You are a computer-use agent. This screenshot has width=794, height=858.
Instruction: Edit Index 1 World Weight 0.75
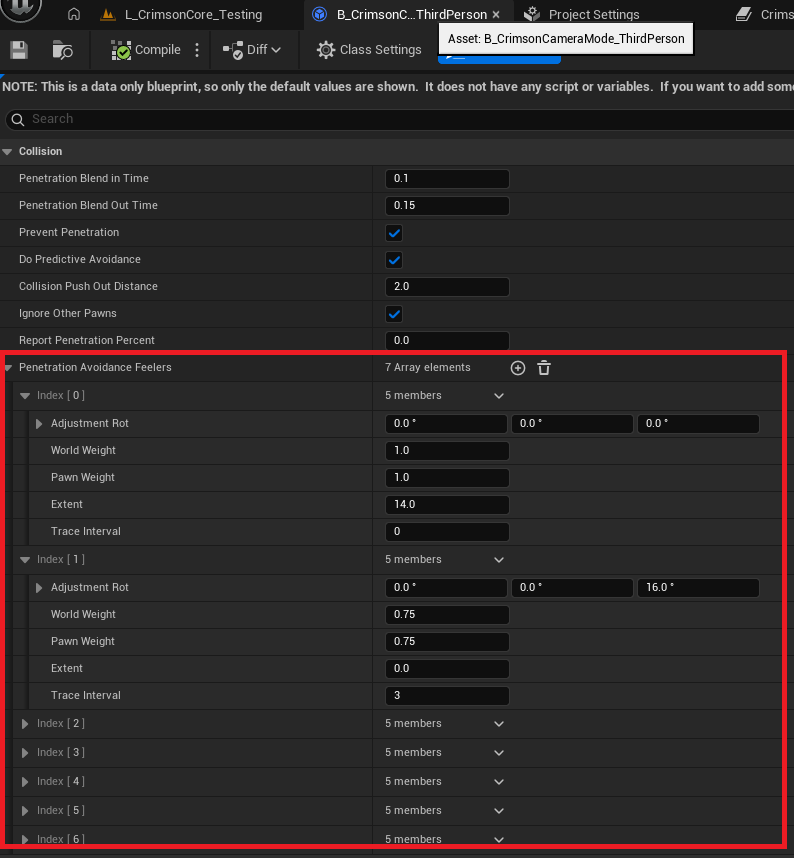click(x=447, y=614)
